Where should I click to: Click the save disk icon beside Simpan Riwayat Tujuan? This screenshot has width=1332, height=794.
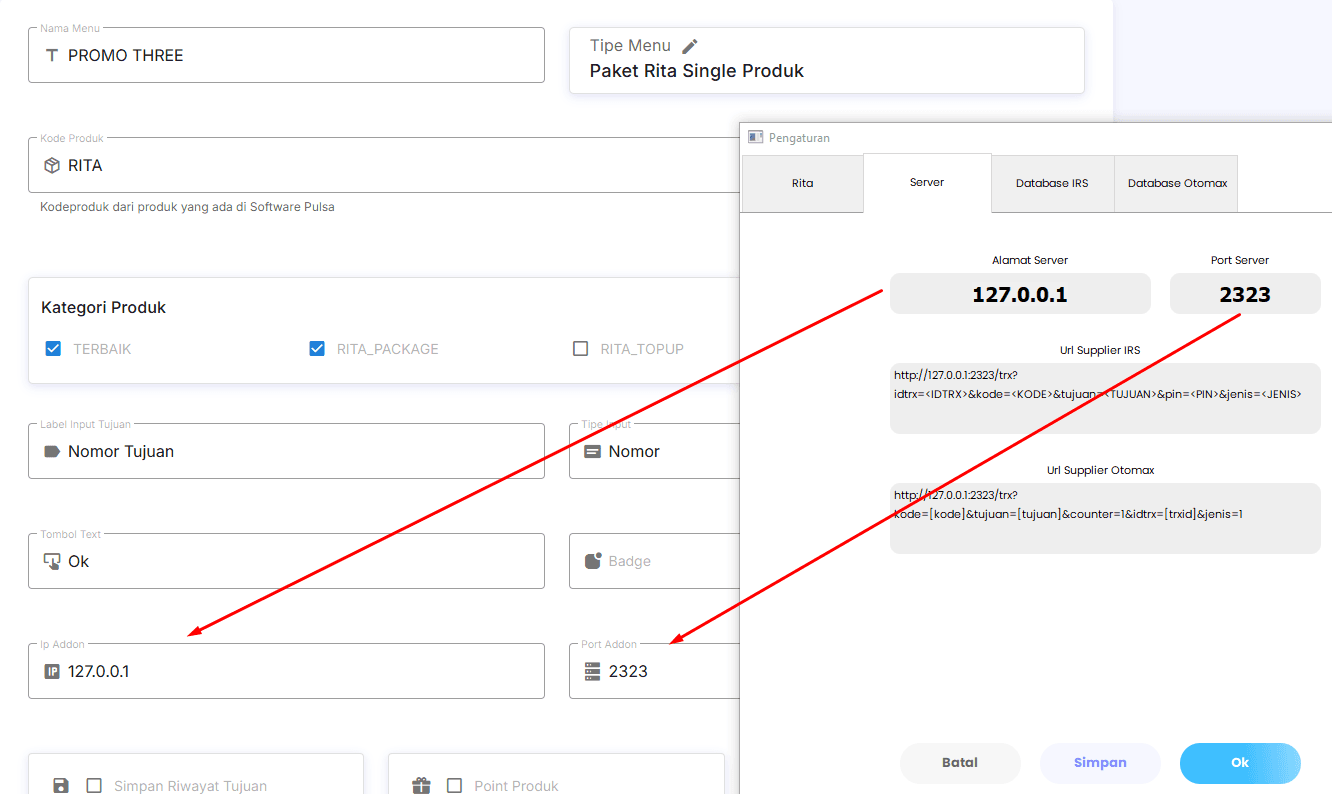coord(61,786)
